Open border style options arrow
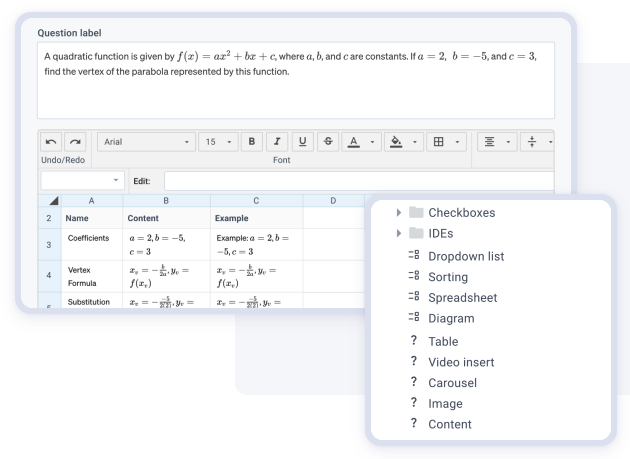 (x=457, y=142)
